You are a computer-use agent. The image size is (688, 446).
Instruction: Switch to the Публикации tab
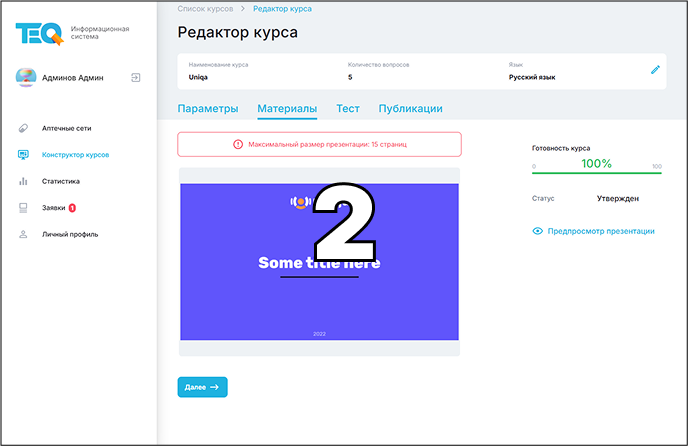click(410, 109)
